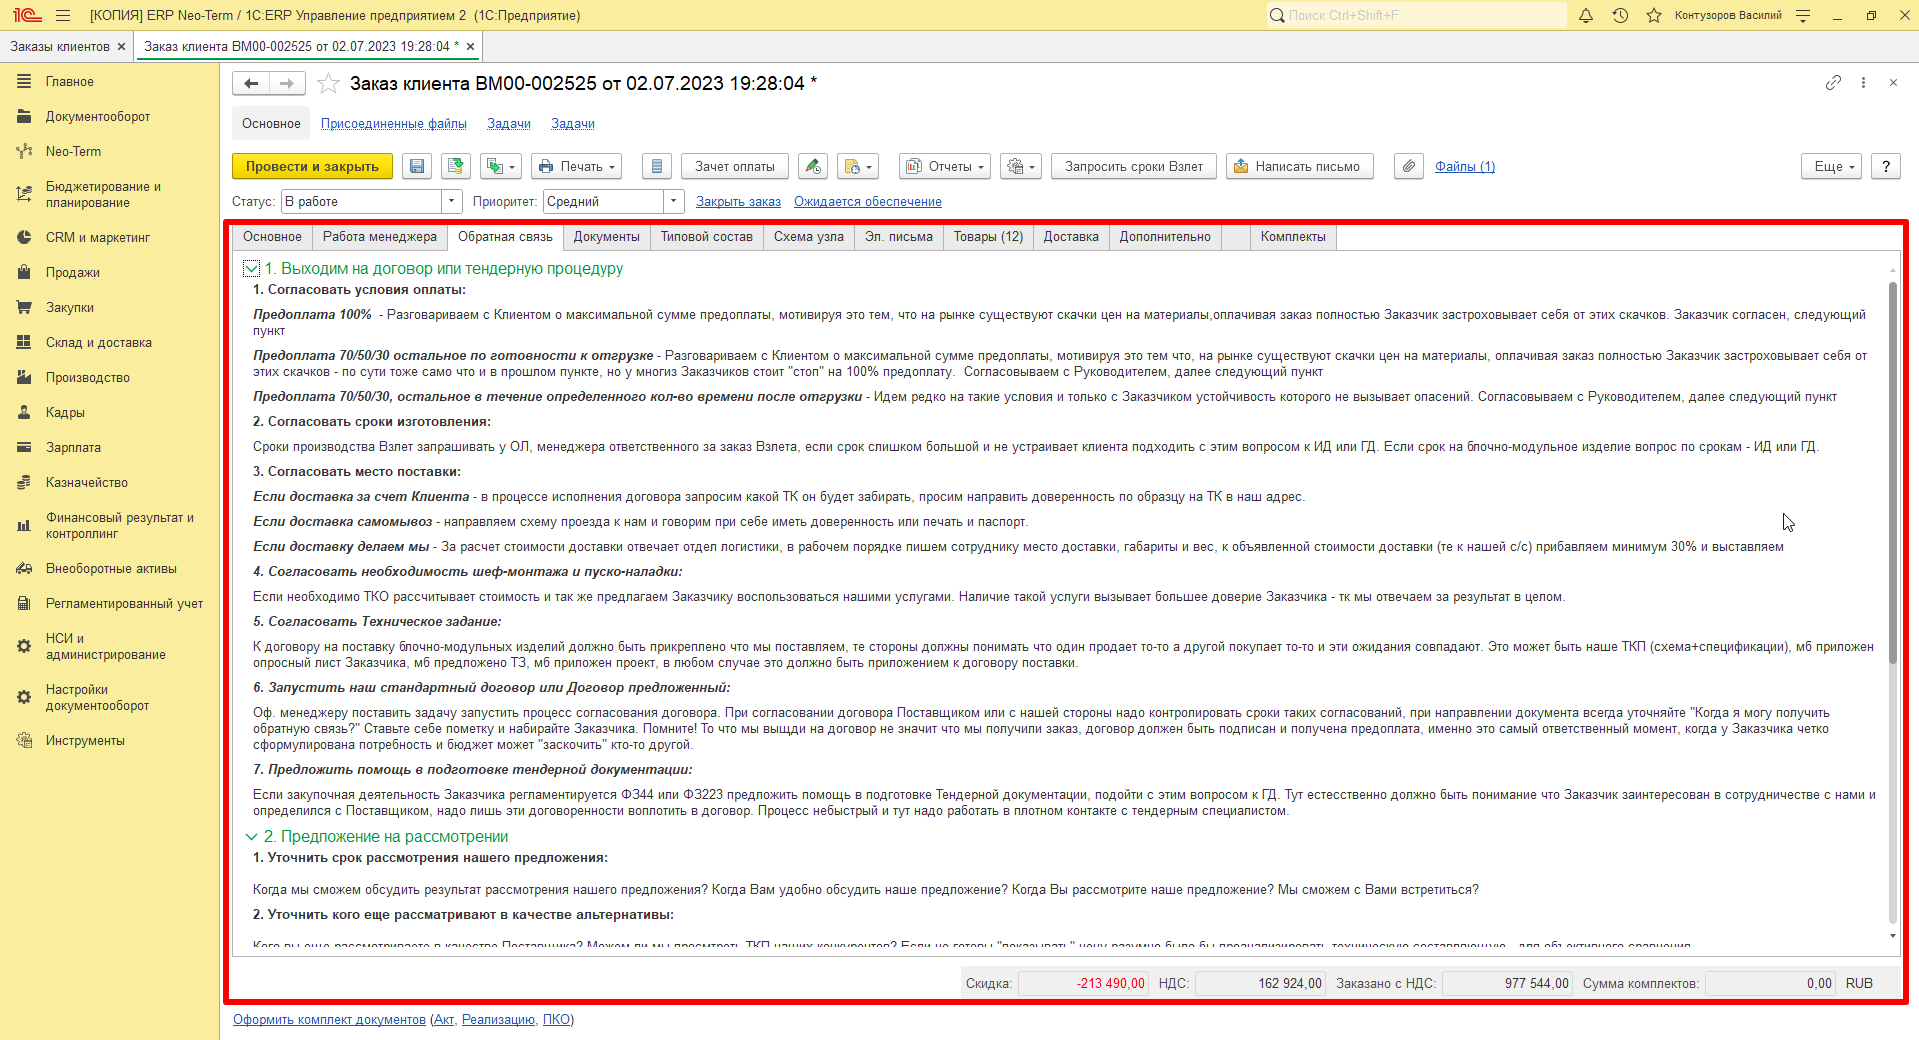Click the Закрыть заказ link
The height and width of the screenshot is (1040, 1919).
[738, 202]
